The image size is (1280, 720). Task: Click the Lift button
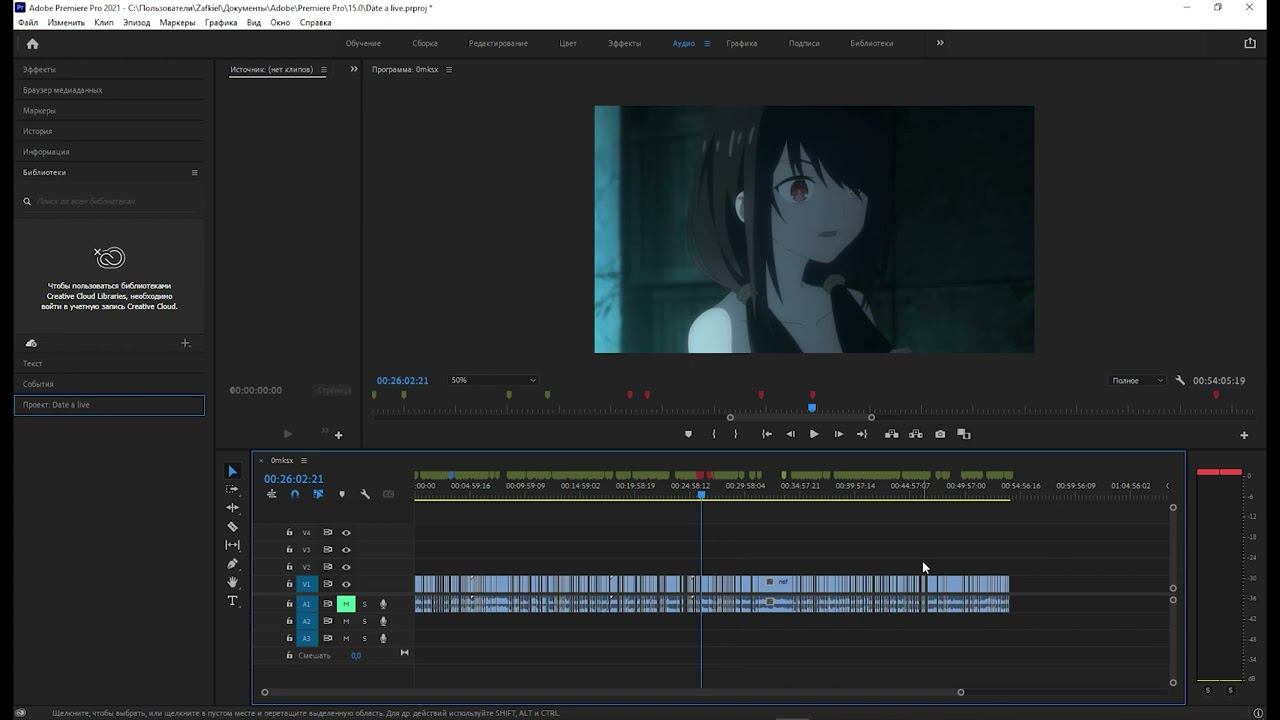[x=891, y=434]
